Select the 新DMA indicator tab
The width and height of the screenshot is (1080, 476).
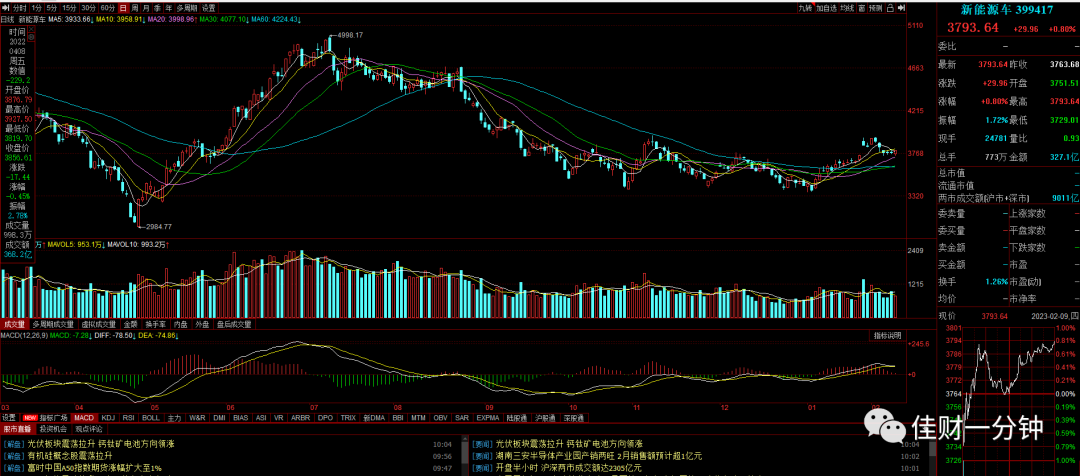pos(374,417)
